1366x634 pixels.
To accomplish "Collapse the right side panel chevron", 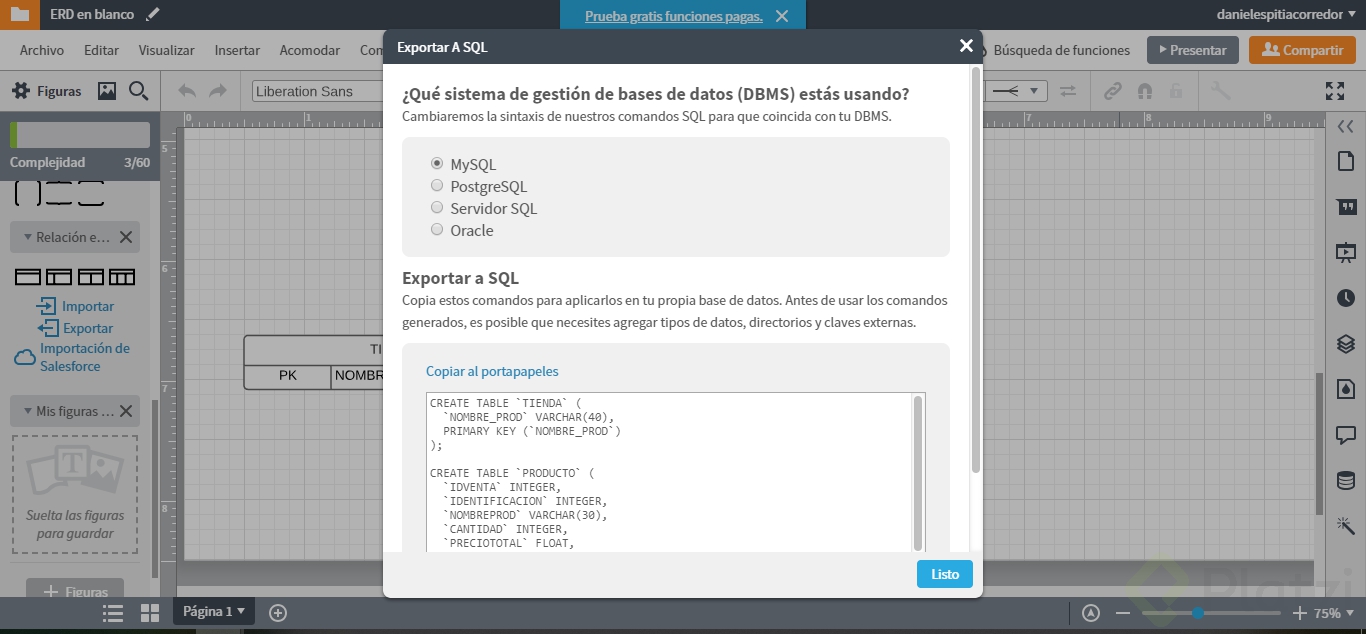I will pos(1346,125).
